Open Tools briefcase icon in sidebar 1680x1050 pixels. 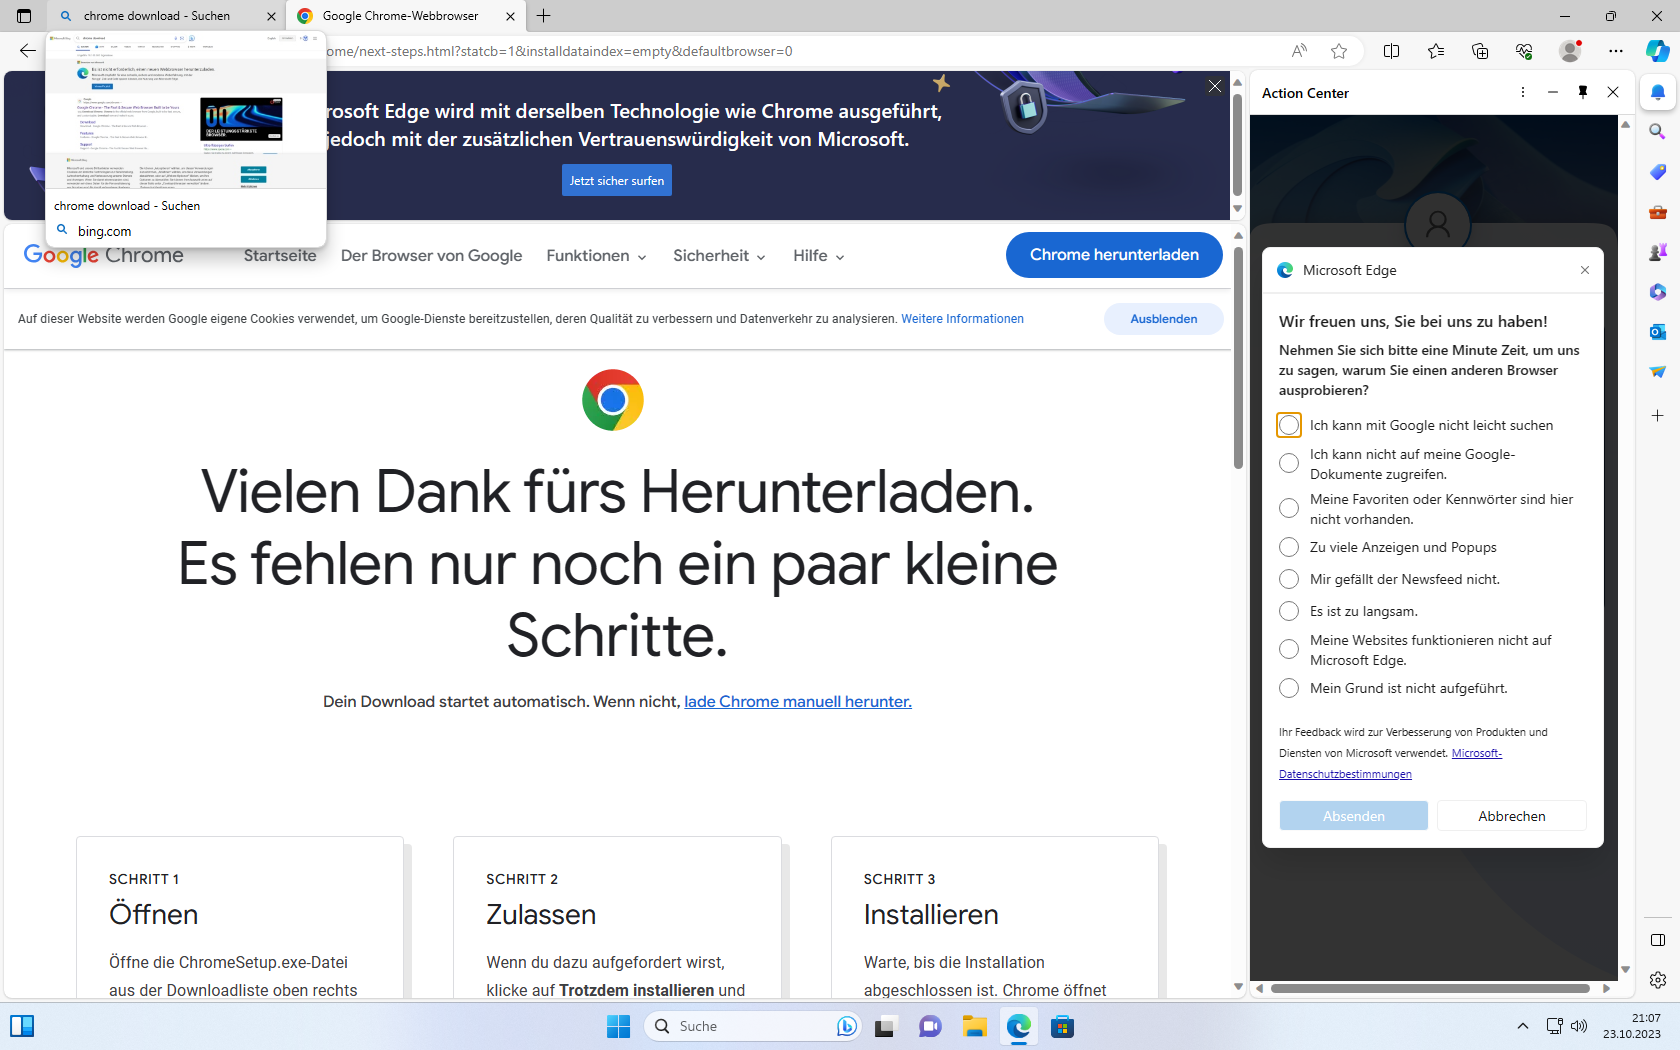(x=1658, y=212)
